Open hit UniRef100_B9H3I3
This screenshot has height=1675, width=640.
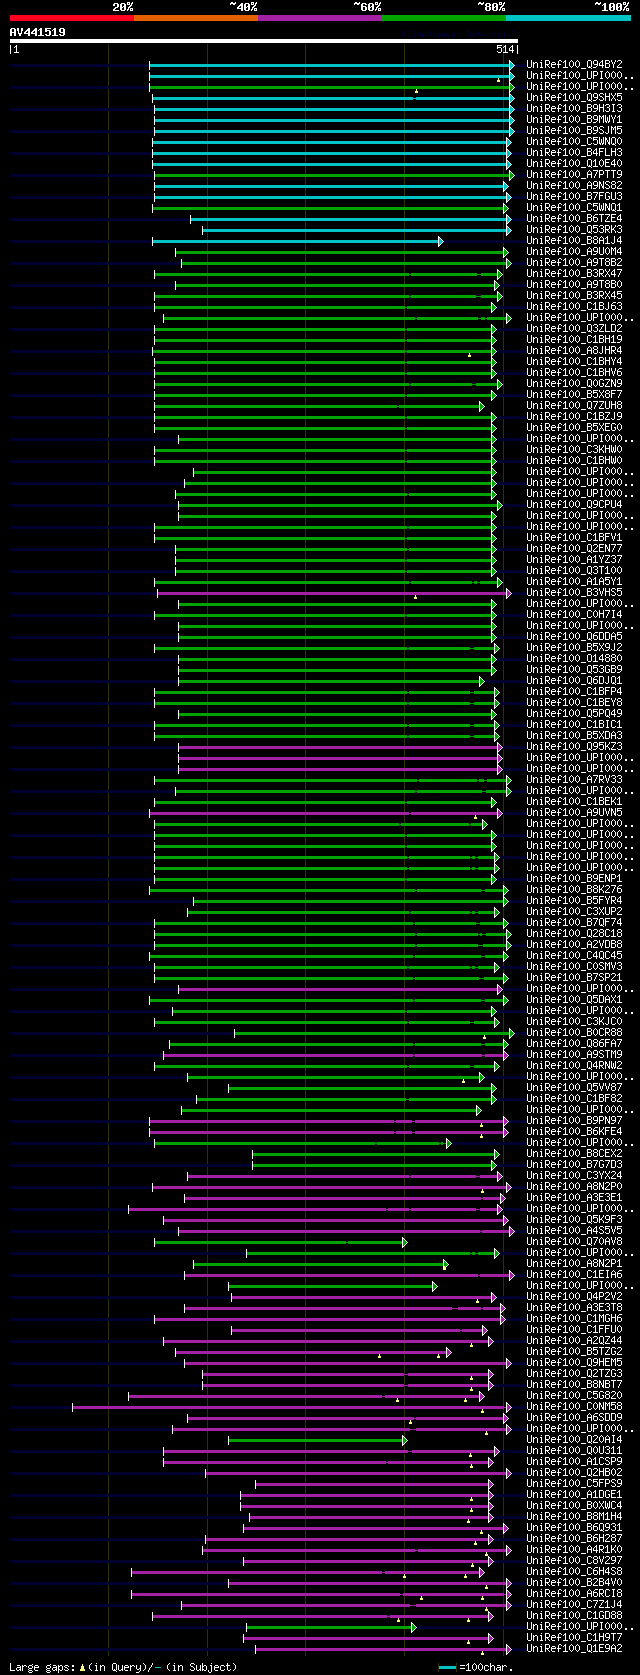(574, 108)
